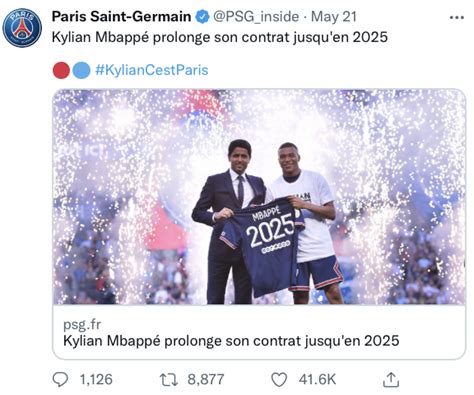Screen dimensions: 474x395
Task: Click the share upload icon
Action: pyautogui.click(x=391, y=380)
